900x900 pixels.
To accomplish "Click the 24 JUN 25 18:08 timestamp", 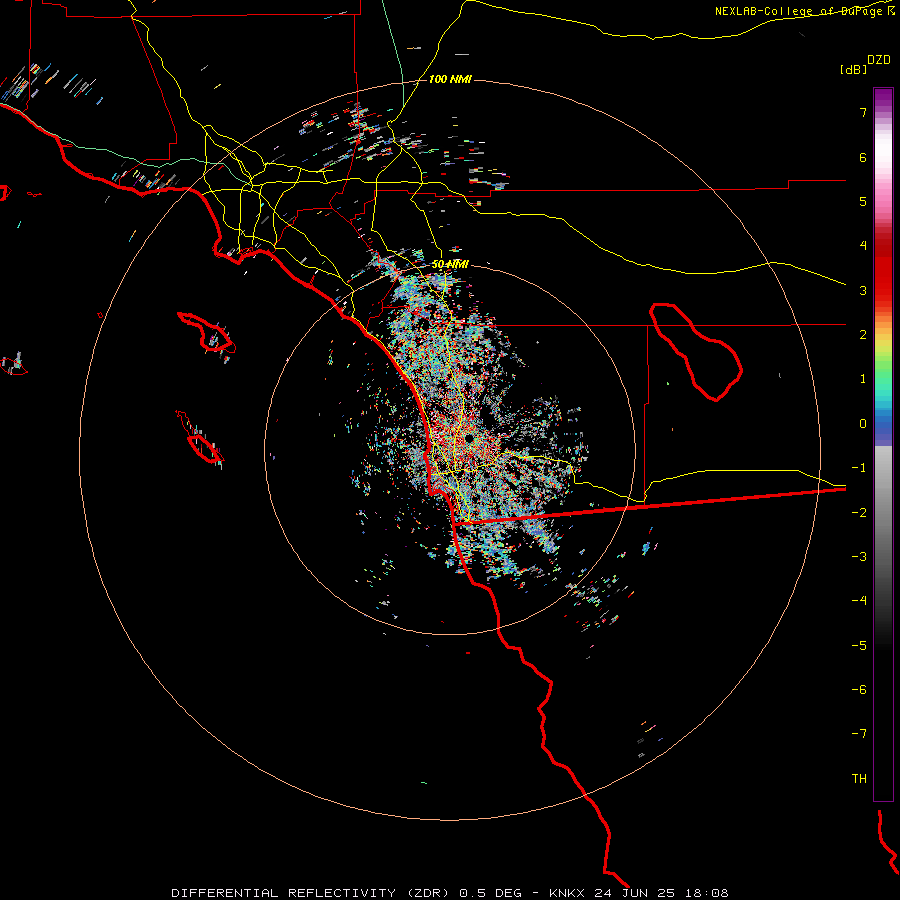I will (661, 893).
